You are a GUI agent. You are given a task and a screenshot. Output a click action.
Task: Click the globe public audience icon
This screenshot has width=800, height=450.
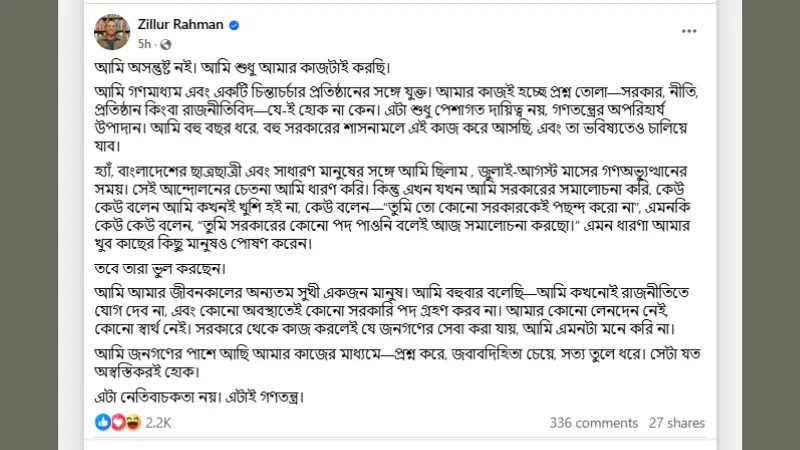165,44
